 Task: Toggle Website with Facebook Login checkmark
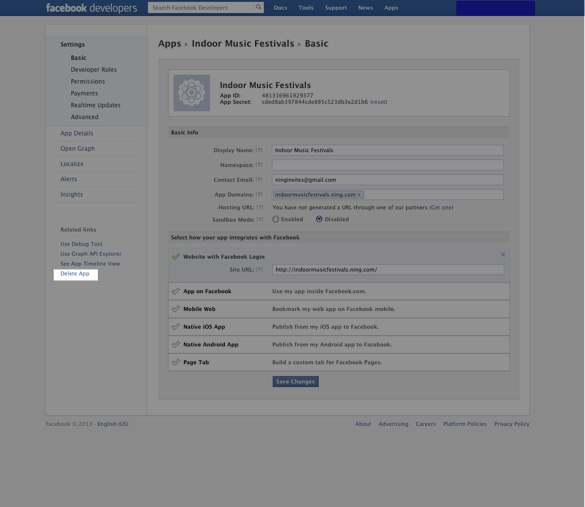[x=175, y=257]
